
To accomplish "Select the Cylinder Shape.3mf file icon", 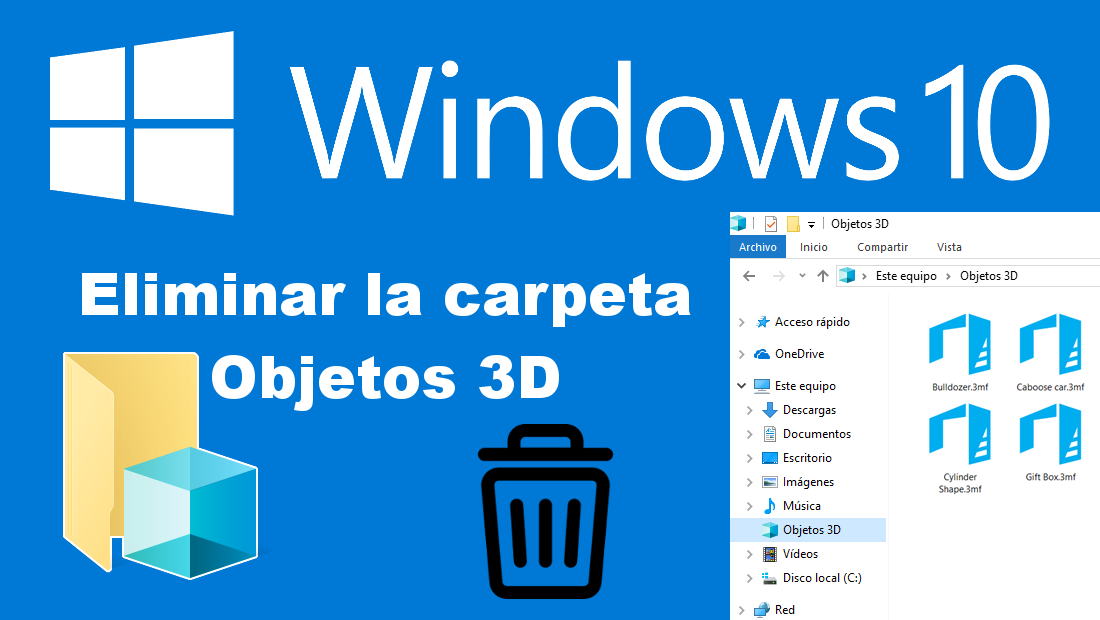I will (x=960, y=434).
